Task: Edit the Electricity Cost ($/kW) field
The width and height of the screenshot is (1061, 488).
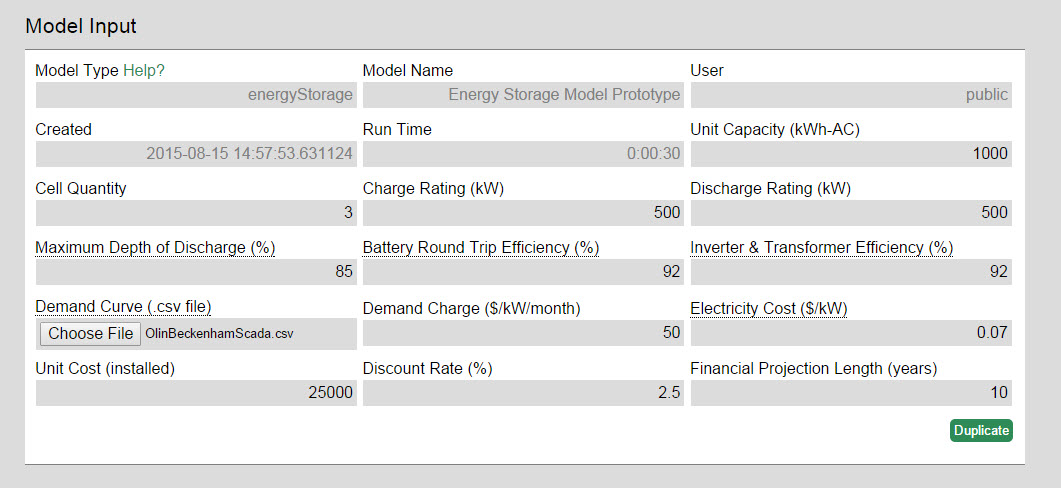Action: [x=851, y=332]
